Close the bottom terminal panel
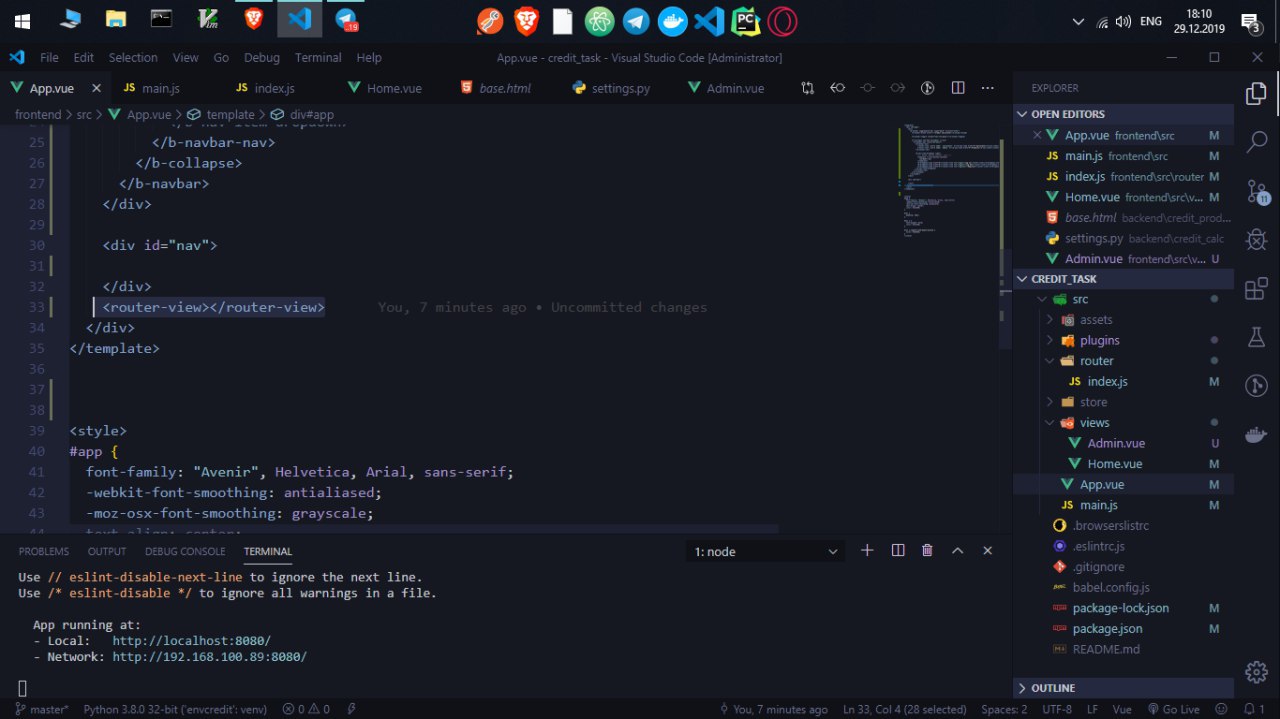Screen dimensions: 1280x719 pos(988,551)
